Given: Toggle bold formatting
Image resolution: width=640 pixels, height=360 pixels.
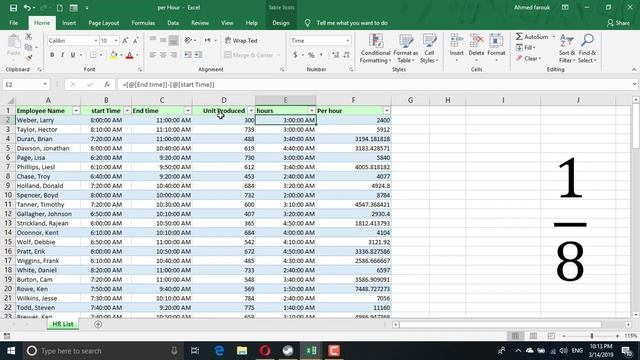Looking at the screenshot, I should pyautogui.click(x=52, y=55).
